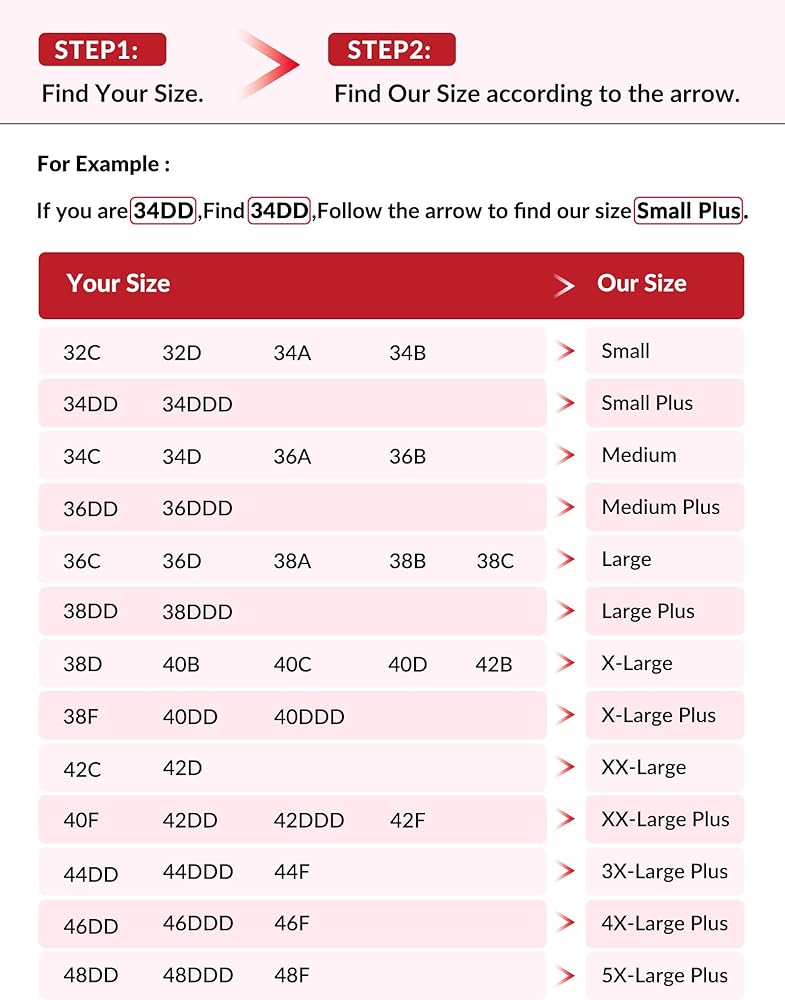
Task: Click the 'Our Size' column header
Action: pyautogui.click(x=641, y=284)
